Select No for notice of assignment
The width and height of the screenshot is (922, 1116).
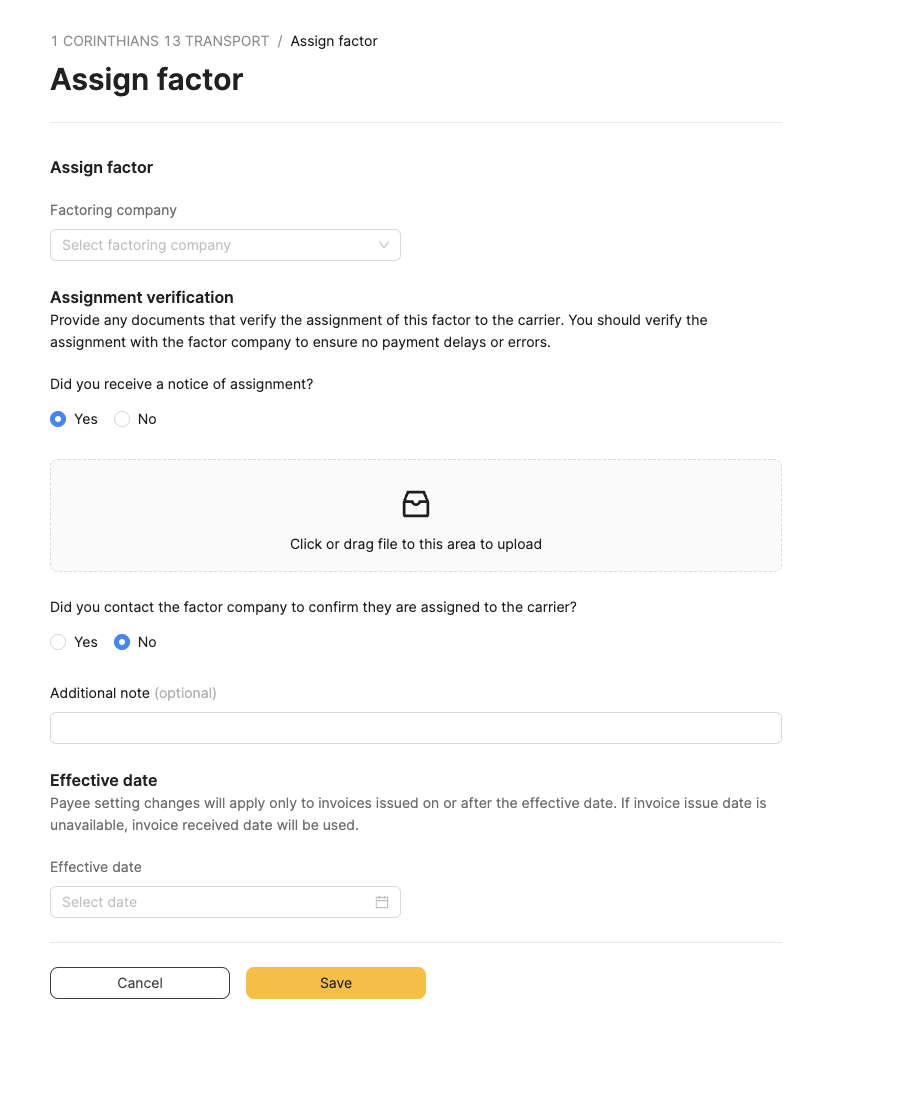click(122, 419)
